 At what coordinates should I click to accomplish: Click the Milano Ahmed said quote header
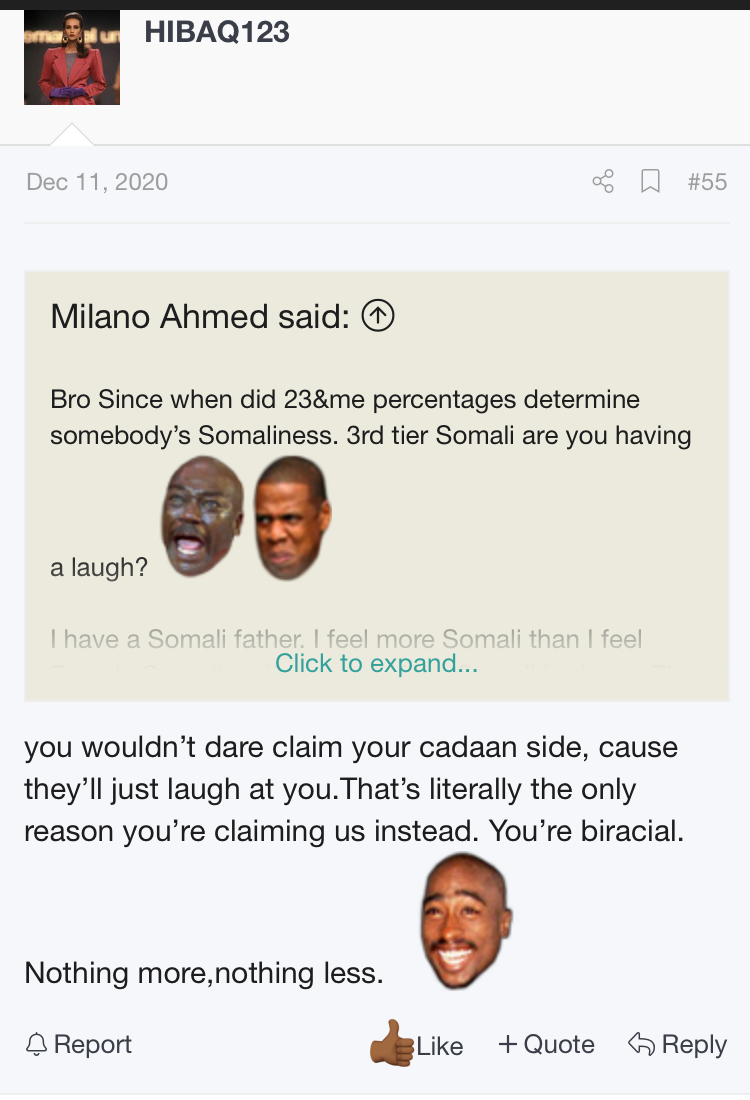200,317
